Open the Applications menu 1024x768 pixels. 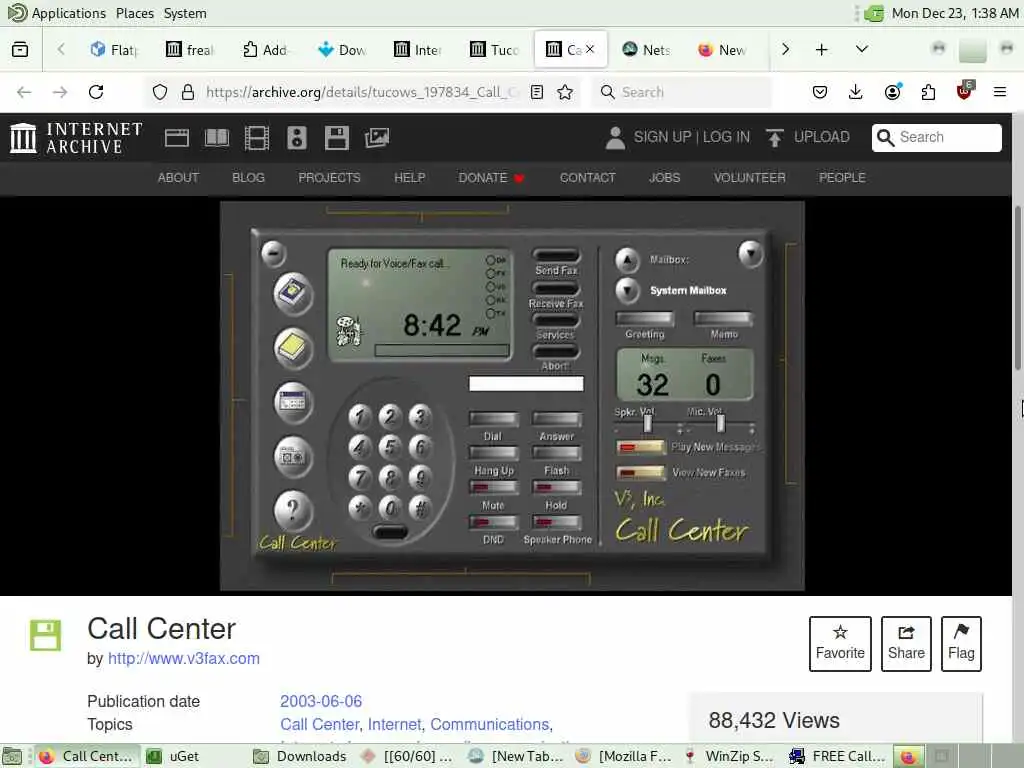[x=69, y=13]
